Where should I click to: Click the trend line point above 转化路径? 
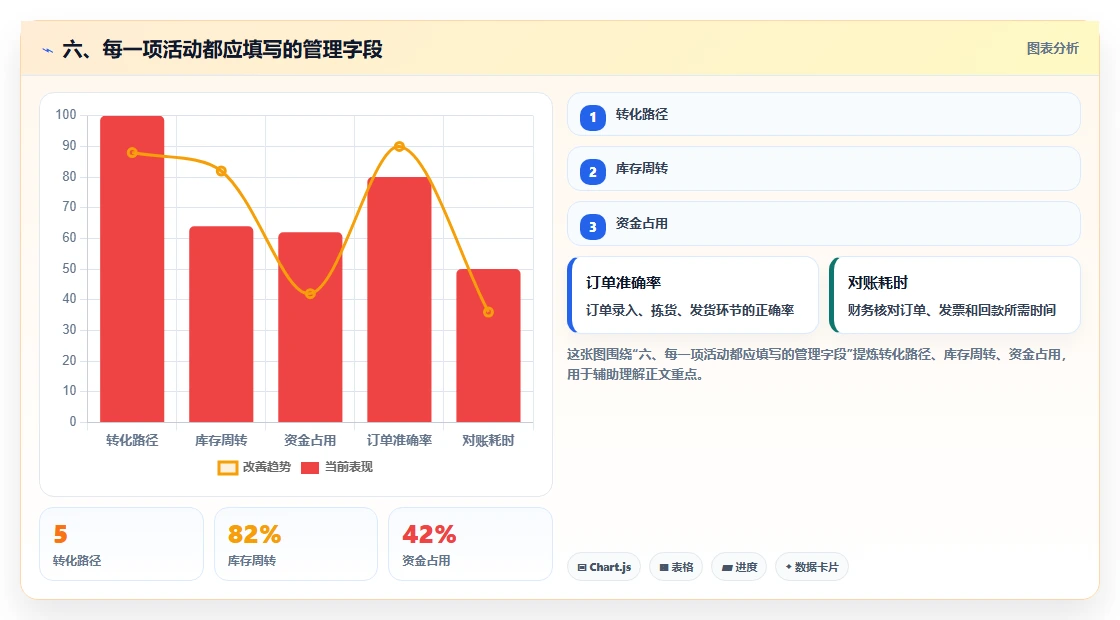(132, 153)
